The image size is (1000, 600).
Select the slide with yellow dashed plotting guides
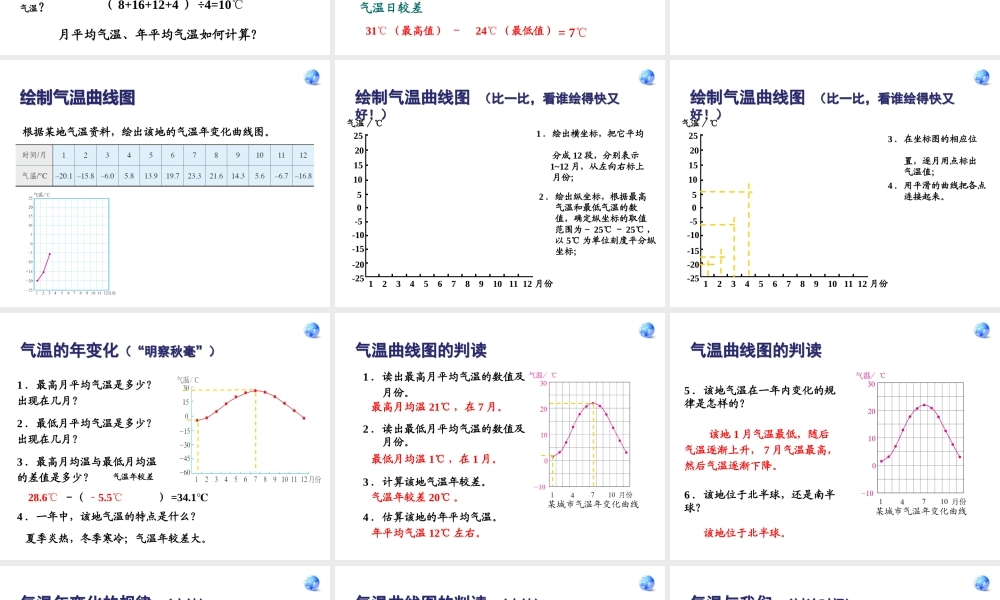(x=835, y=184)
